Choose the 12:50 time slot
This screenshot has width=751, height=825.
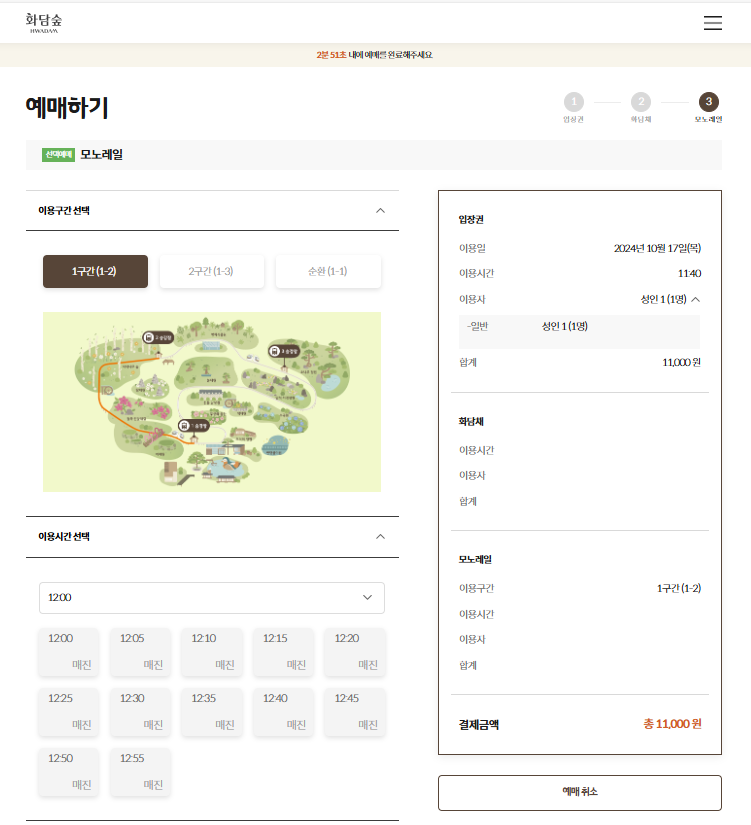(x=68, y=772)
